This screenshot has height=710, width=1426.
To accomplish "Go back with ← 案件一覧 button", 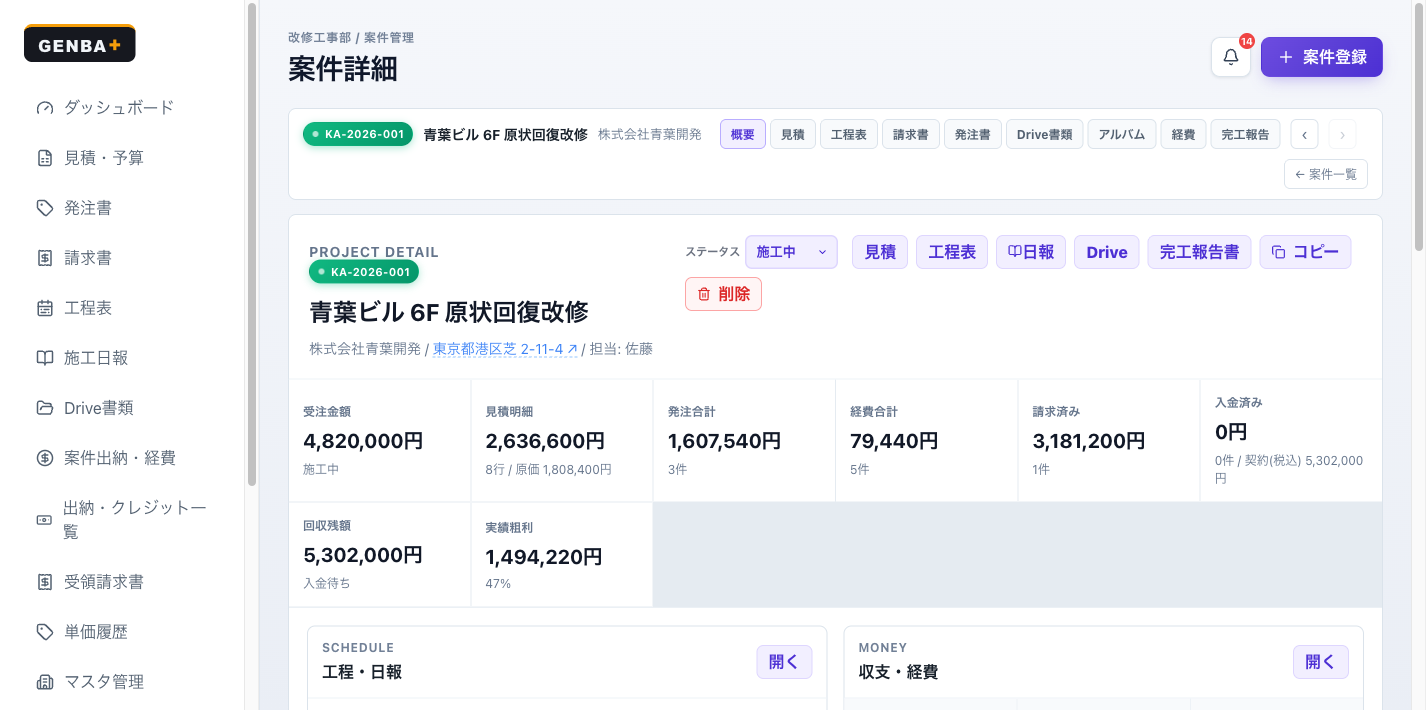I will point(1326,174).
